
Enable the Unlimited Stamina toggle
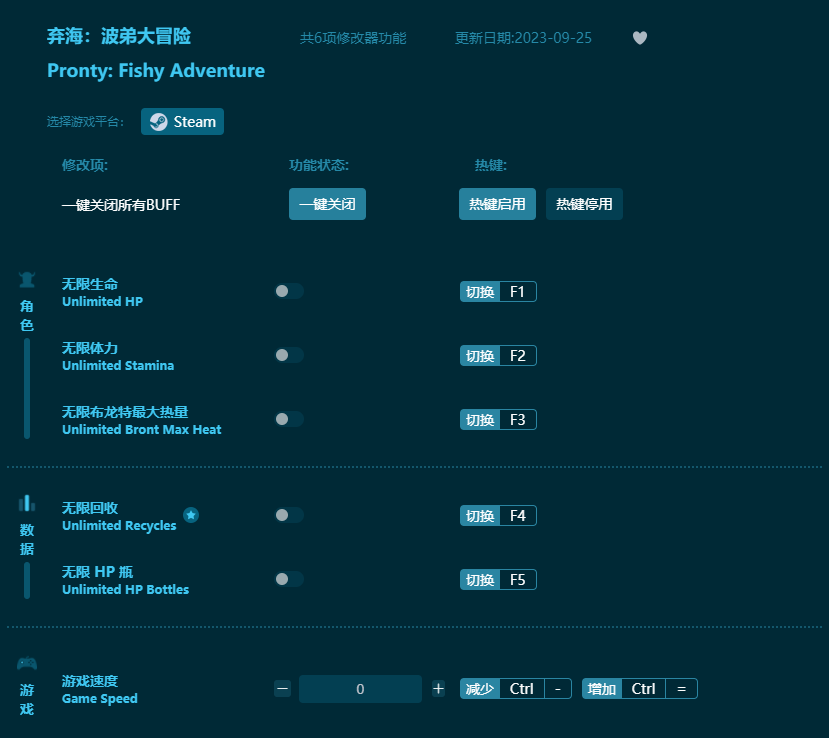pos(288,355)
